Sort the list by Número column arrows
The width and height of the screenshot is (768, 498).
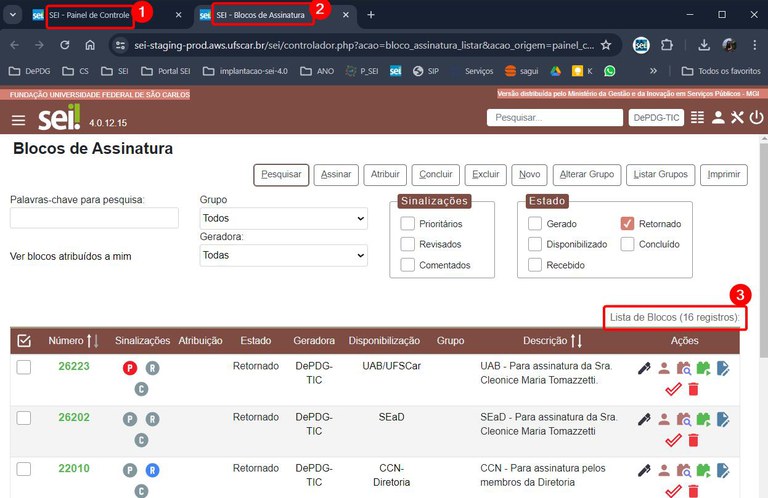[x=93, y=341]
